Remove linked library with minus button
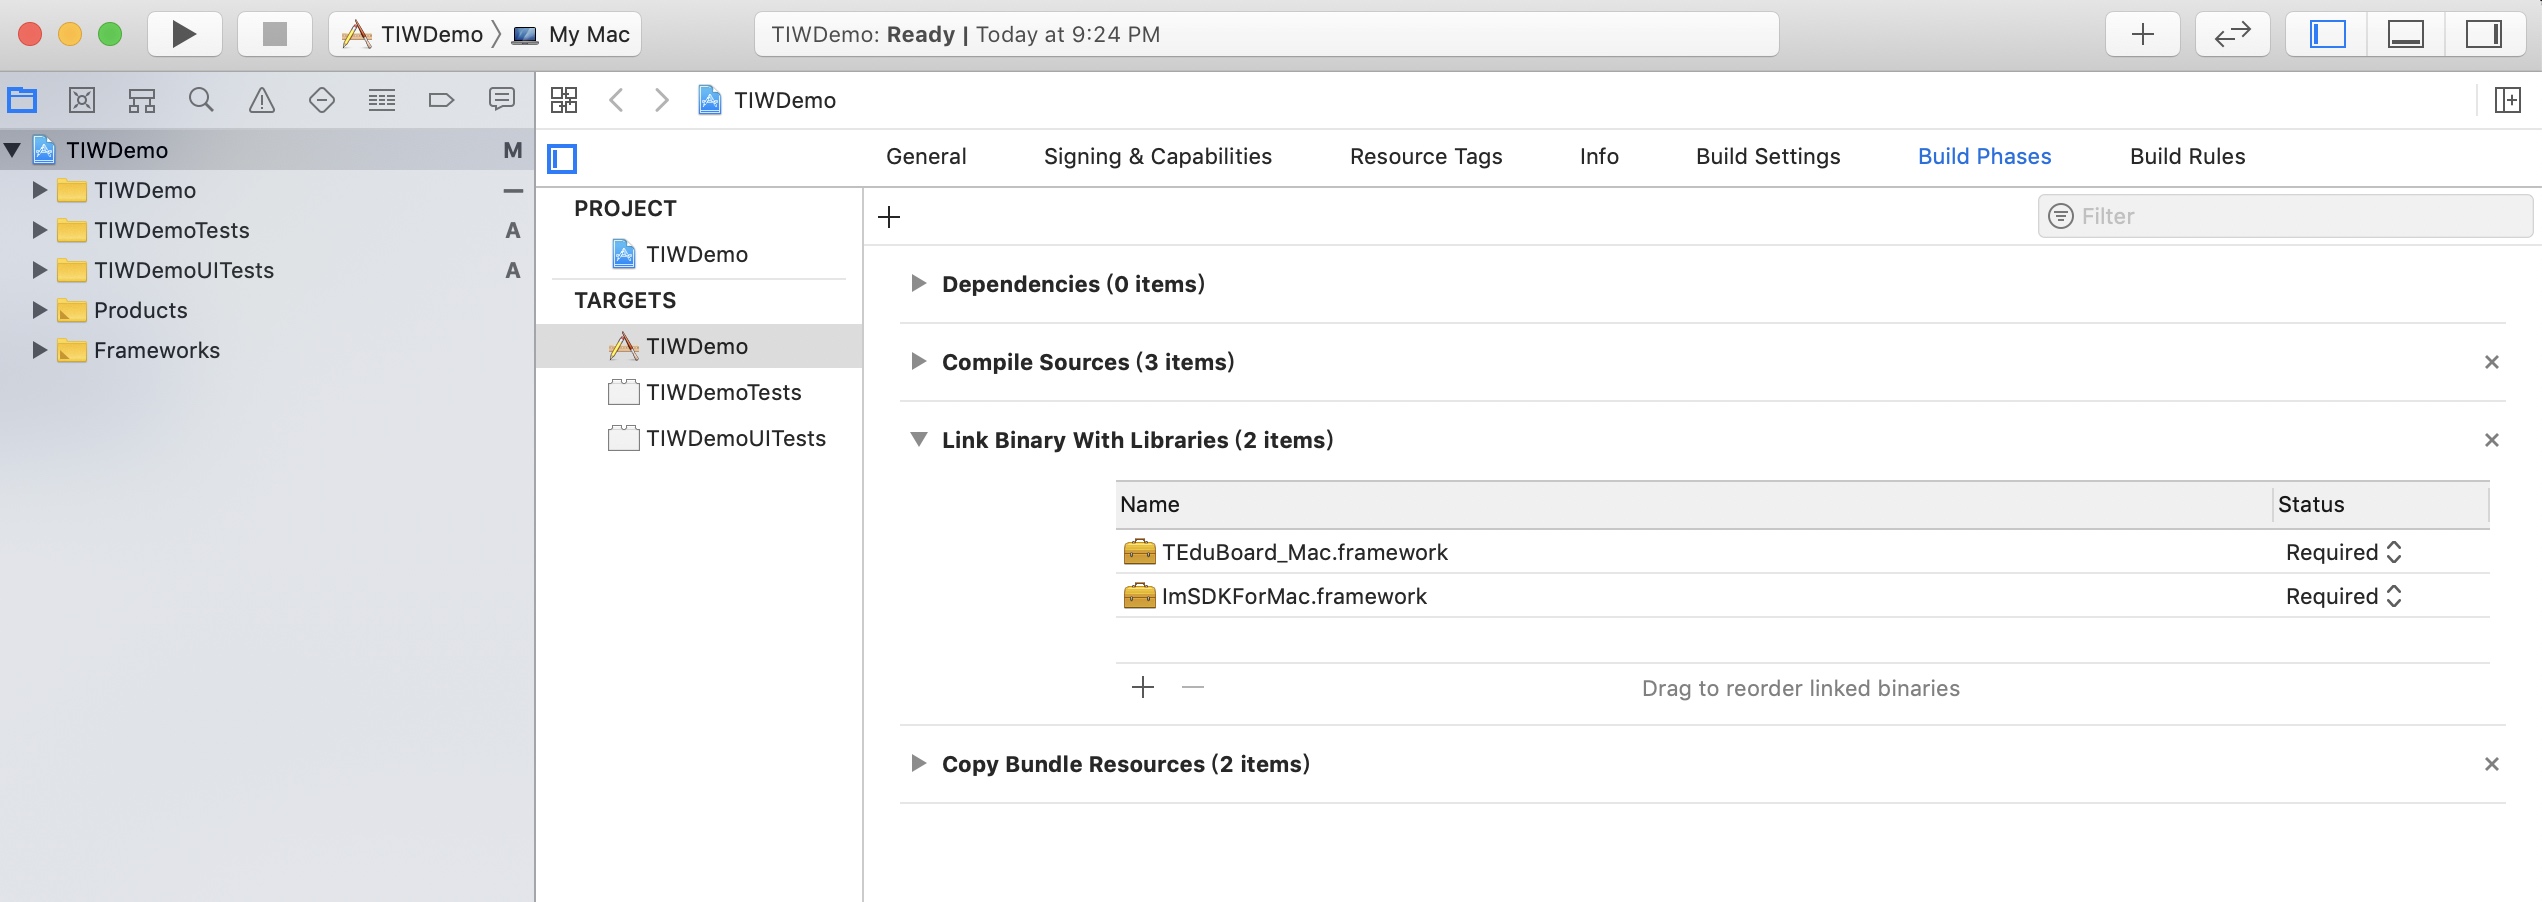Screen dimensions: 2542x902 click(1193, 687)
